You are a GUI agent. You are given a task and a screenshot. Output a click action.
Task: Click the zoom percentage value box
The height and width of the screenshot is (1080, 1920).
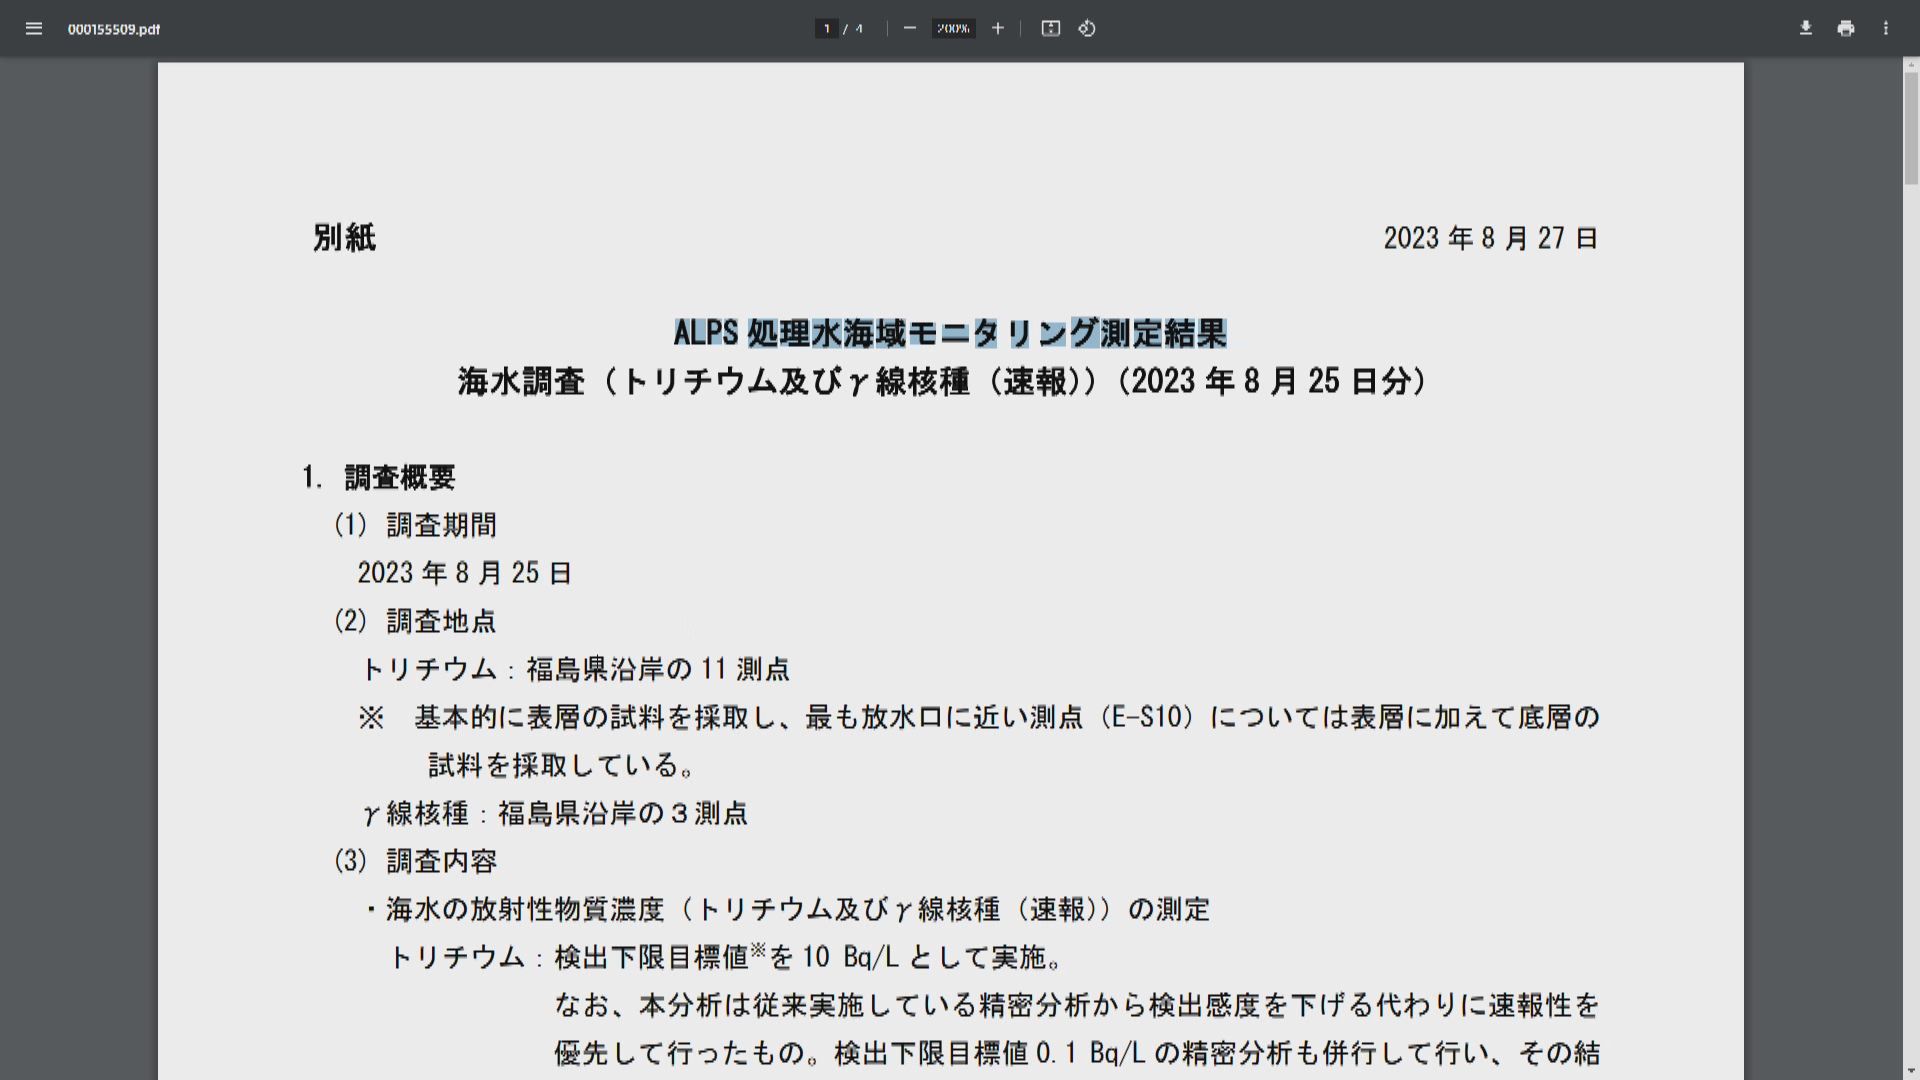[953, 29]
